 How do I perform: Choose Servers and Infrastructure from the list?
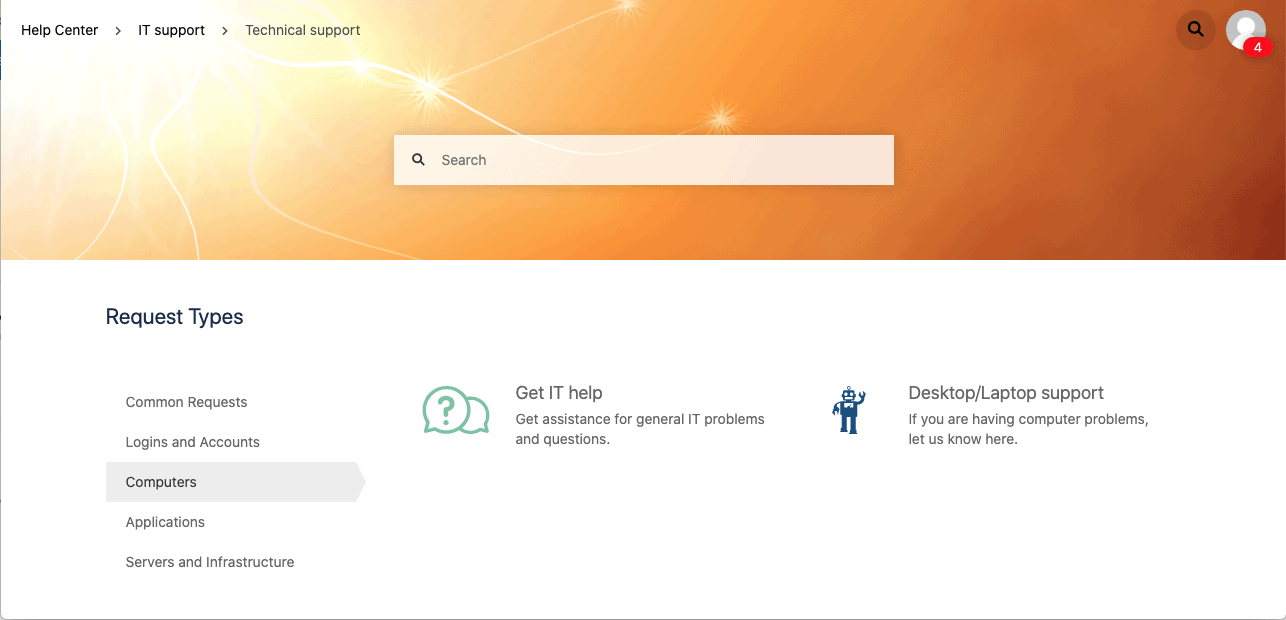[210, 562]
